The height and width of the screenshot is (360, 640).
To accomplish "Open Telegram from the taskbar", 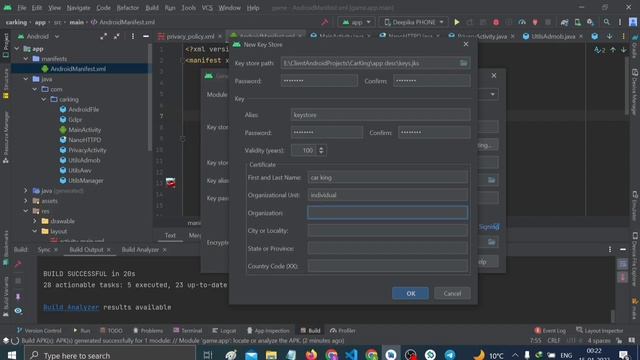I will click(x=450, y=355).
